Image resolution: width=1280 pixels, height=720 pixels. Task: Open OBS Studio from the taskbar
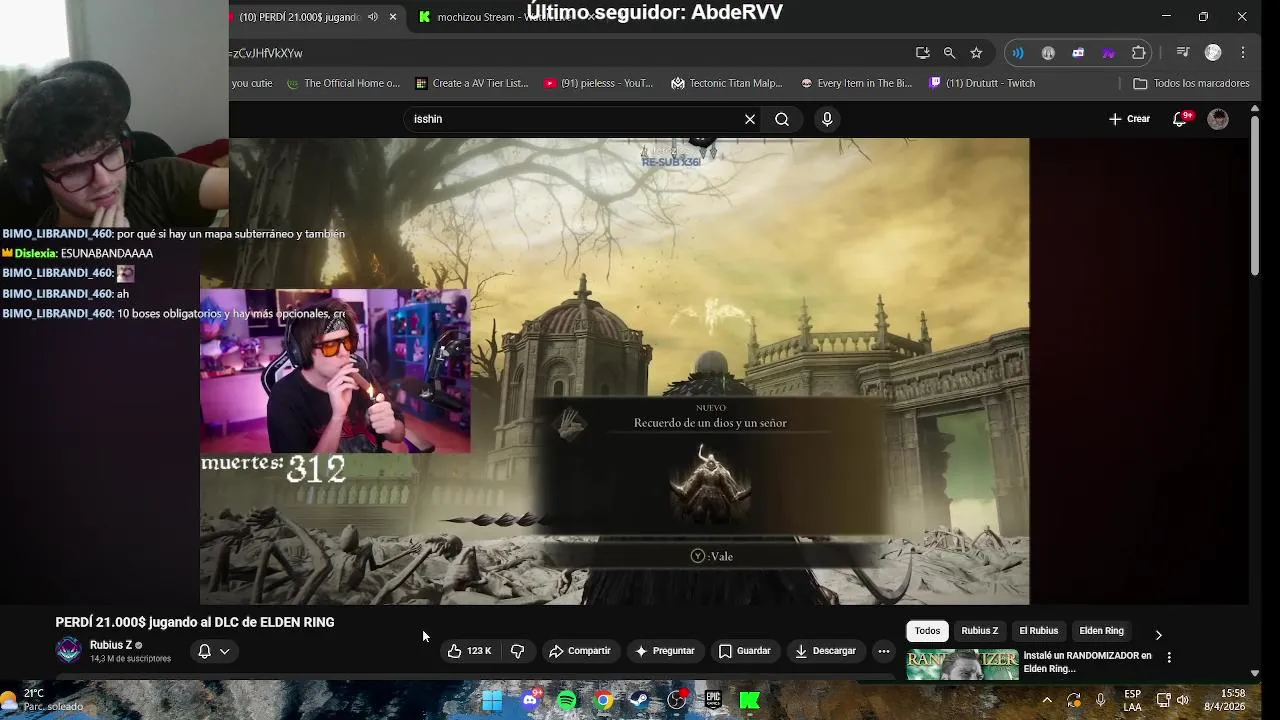pos(677,700)
